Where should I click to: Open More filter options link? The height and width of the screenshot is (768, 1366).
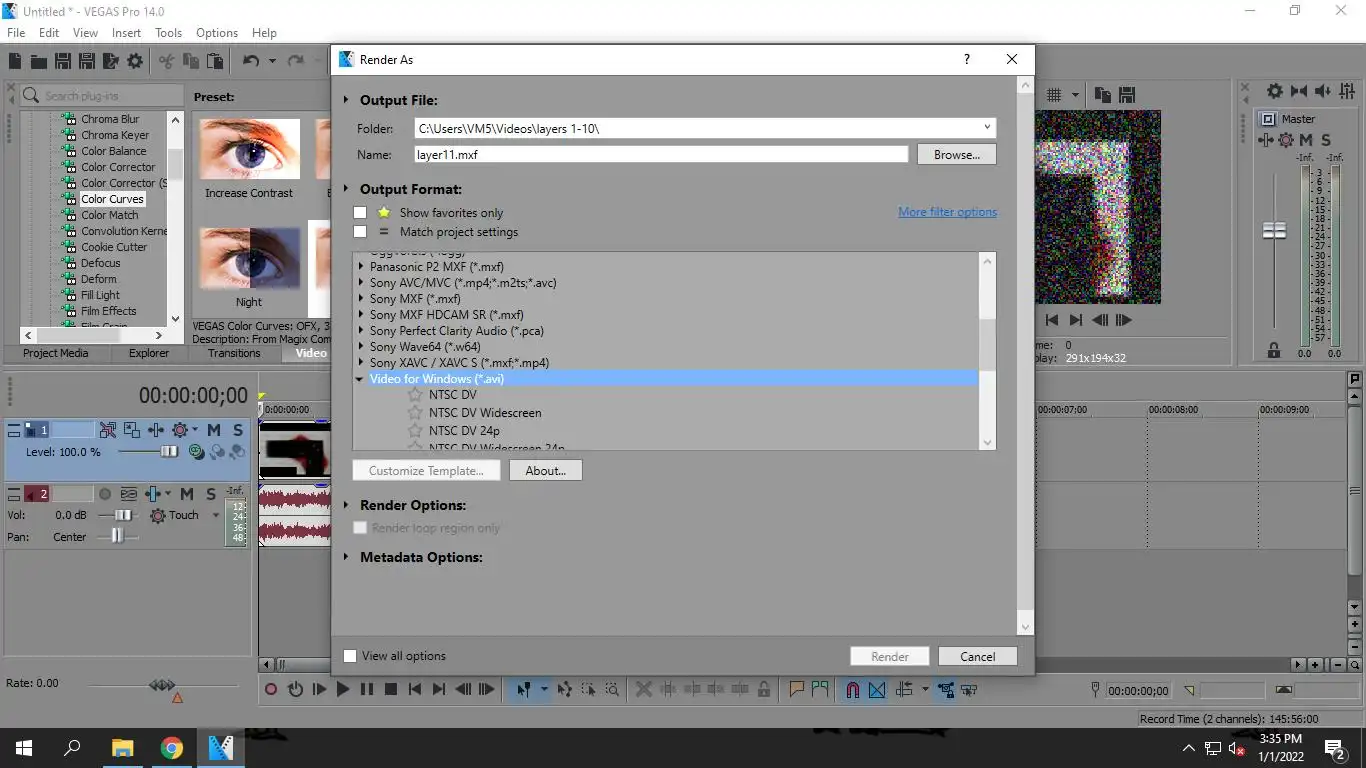pos(947,212)
